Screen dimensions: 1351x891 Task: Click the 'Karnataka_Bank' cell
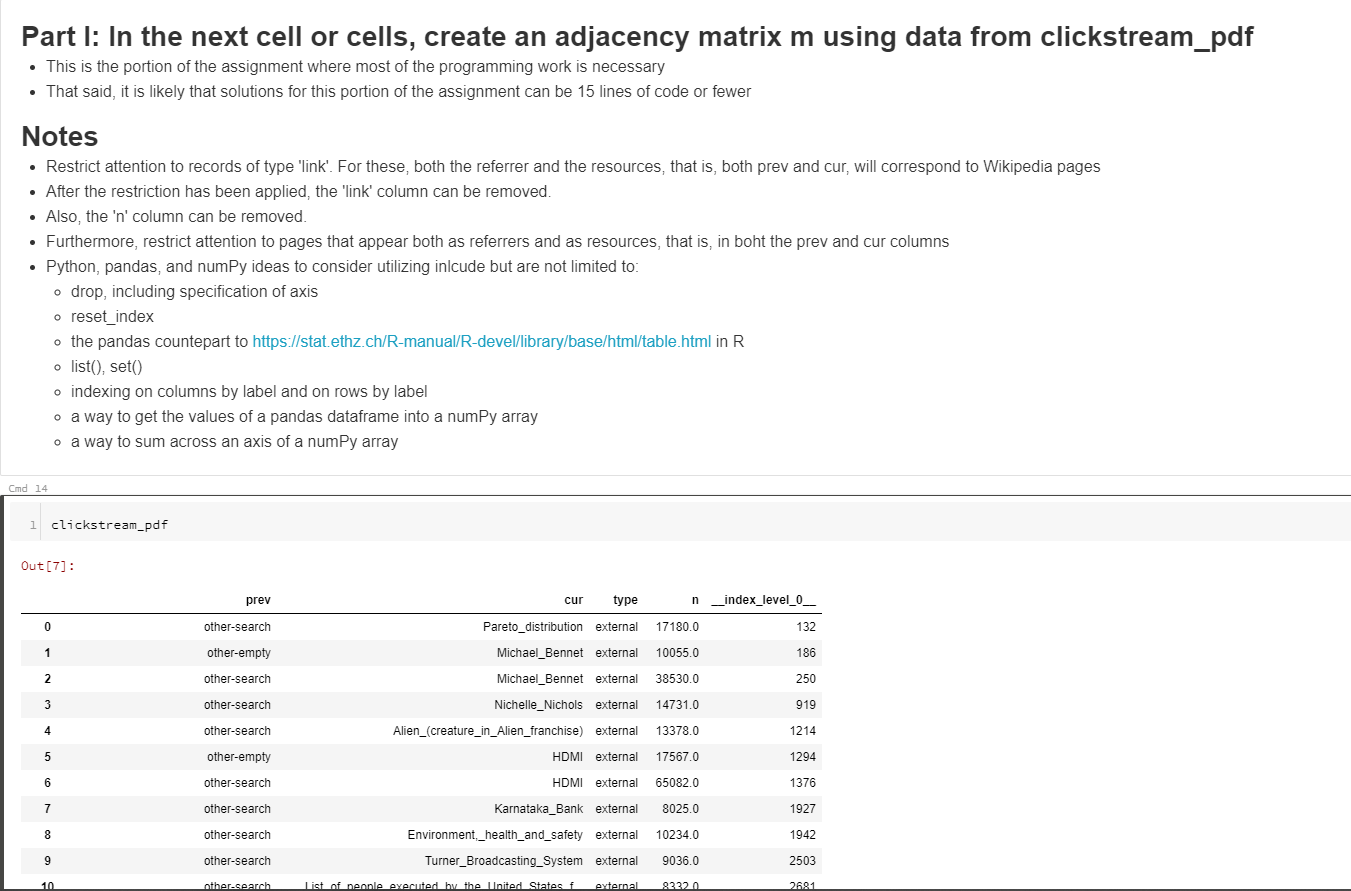[x=539, y=809]
